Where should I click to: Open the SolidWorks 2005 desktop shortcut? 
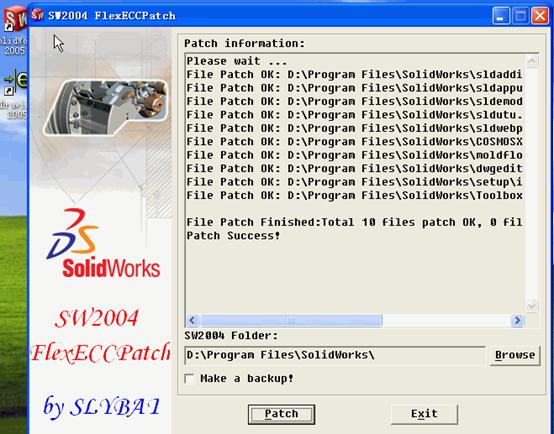[14, 31]
